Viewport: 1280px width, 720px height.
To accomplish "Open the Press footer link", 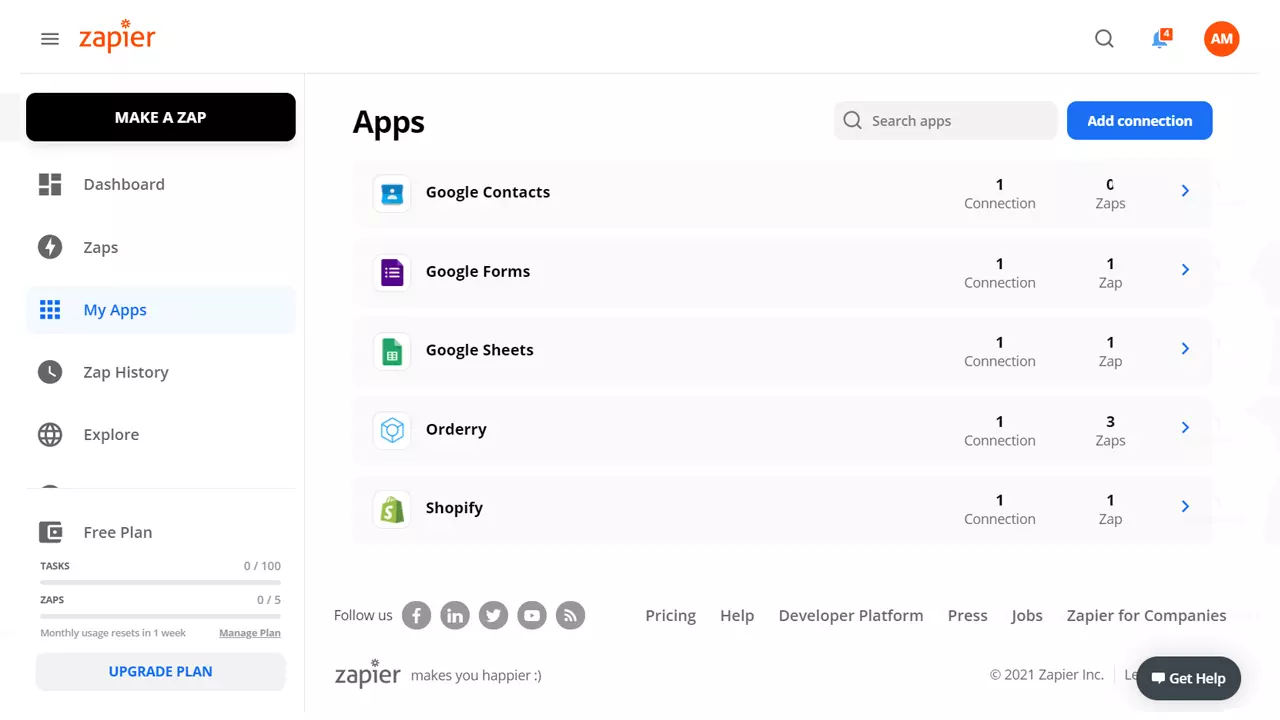I will [968, 616].
